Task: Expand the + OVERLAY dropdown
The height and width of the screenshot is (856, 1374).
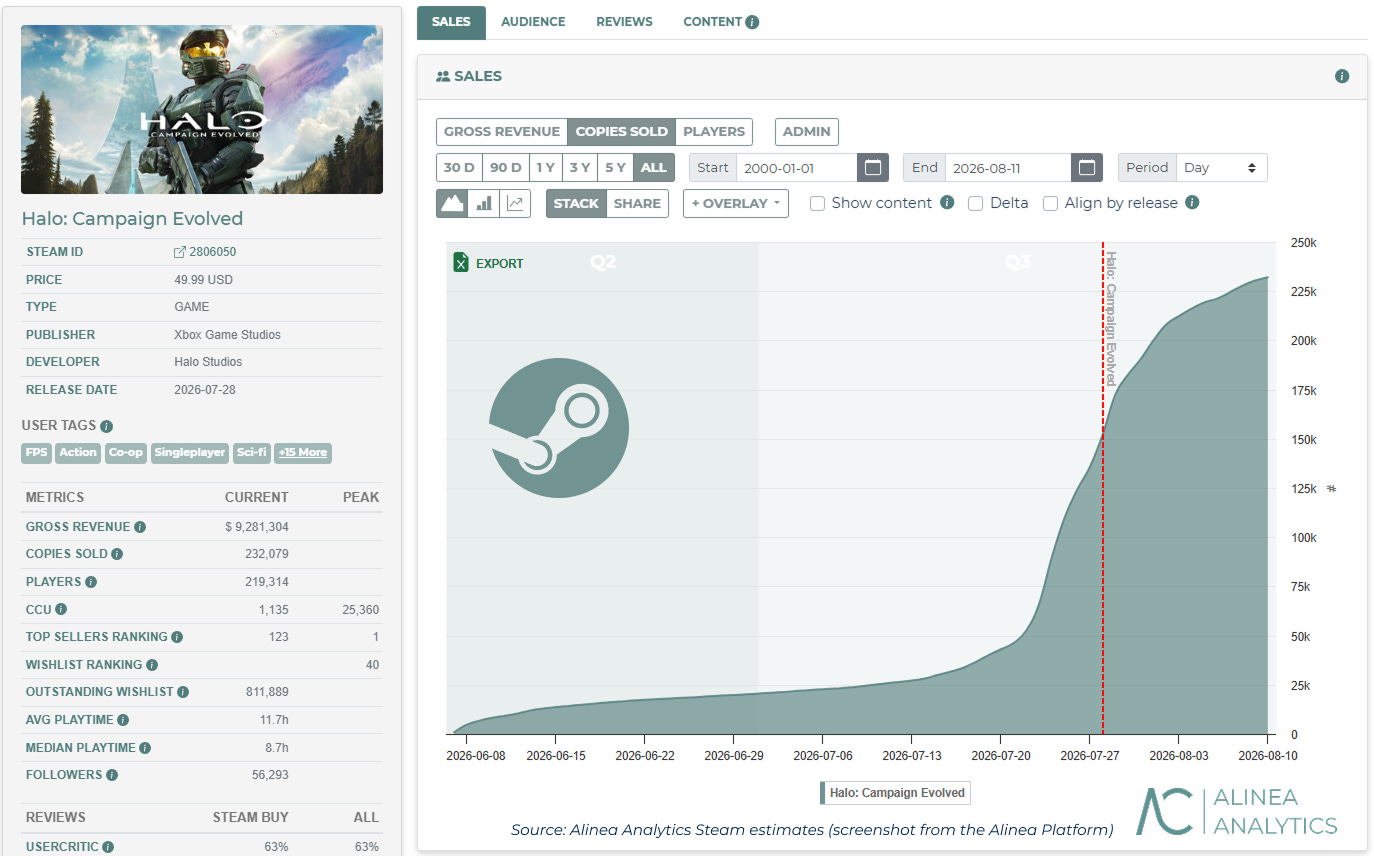Action: [736, 203]
